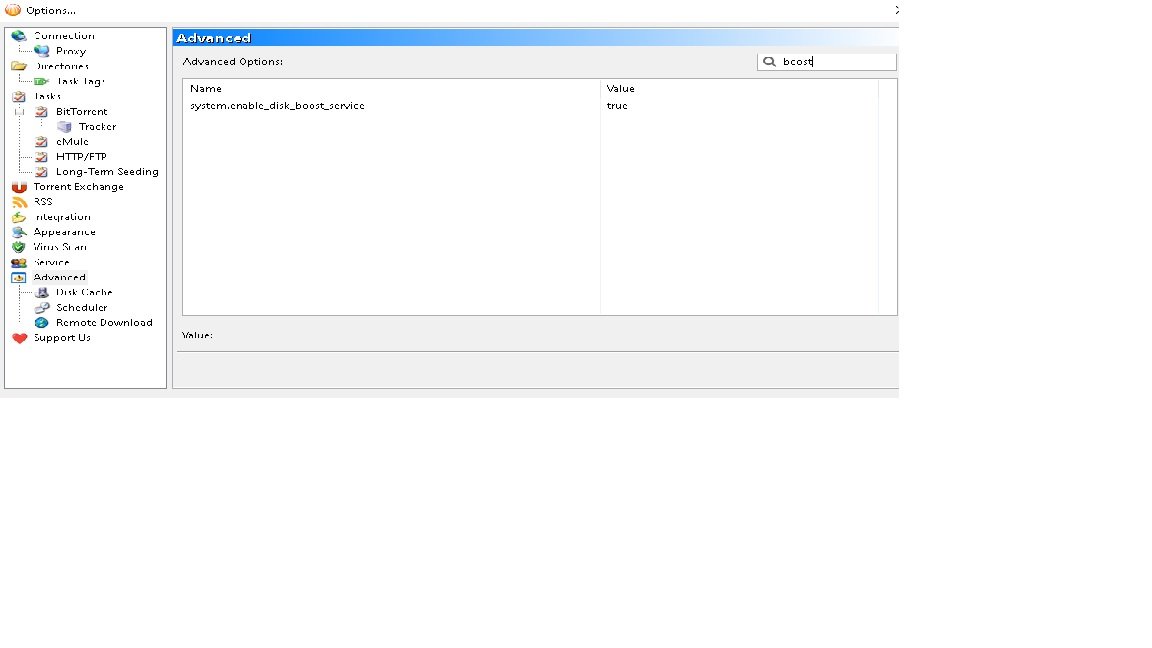
Task: Collapse the BitTorrent tree node
Action: (x=19, y=112)
